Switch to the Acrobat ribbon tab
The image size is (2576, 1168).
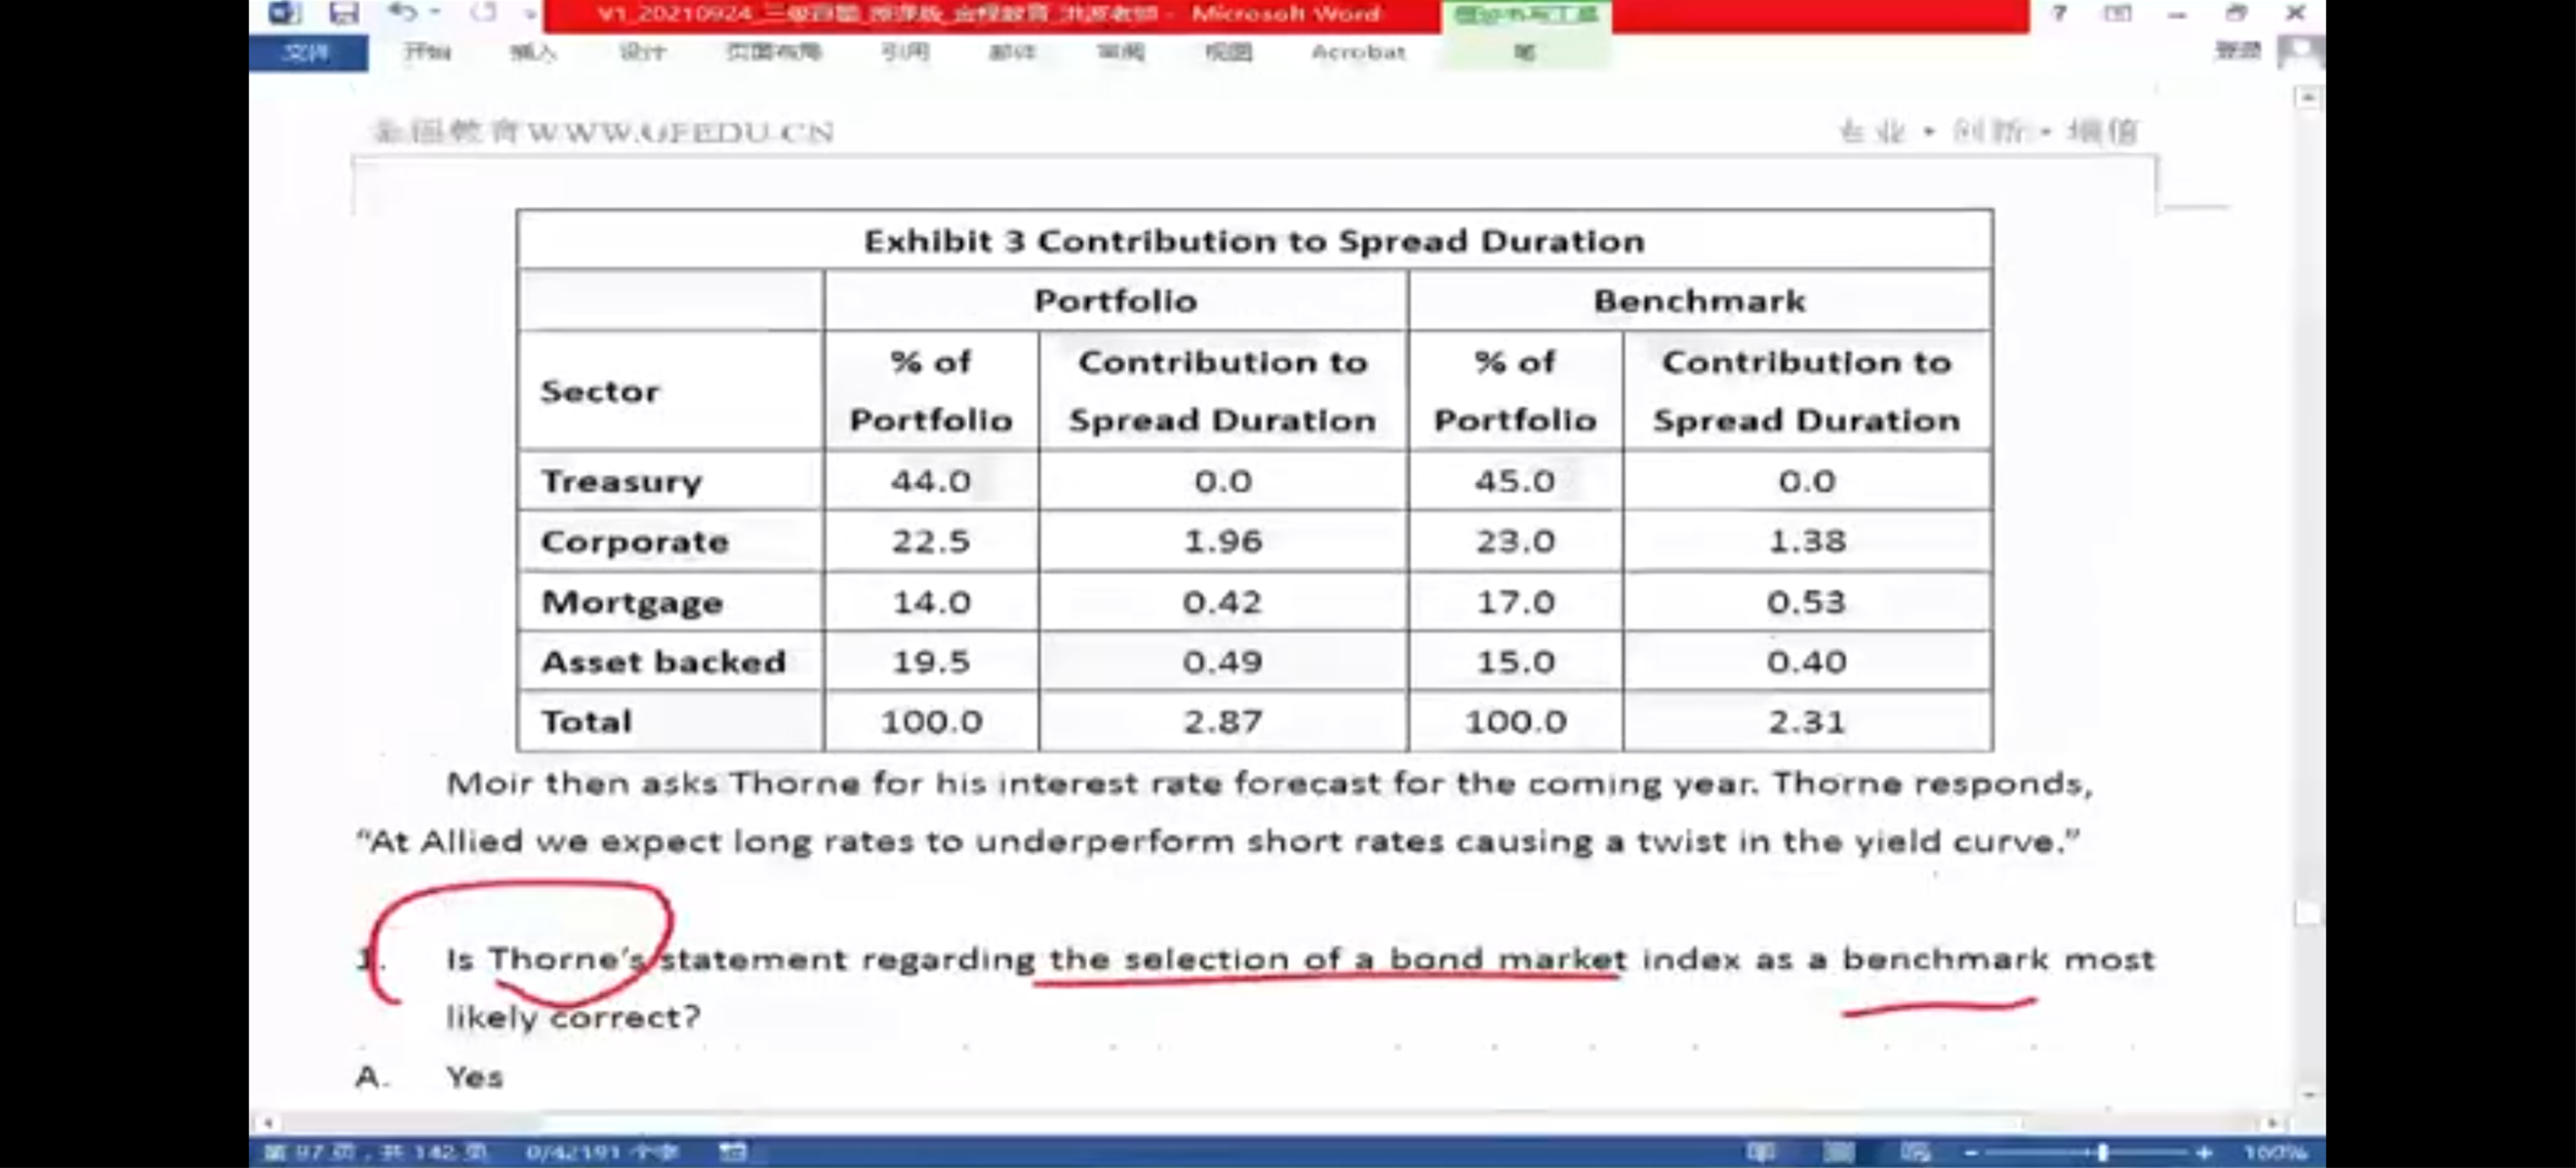(1357, 52)
